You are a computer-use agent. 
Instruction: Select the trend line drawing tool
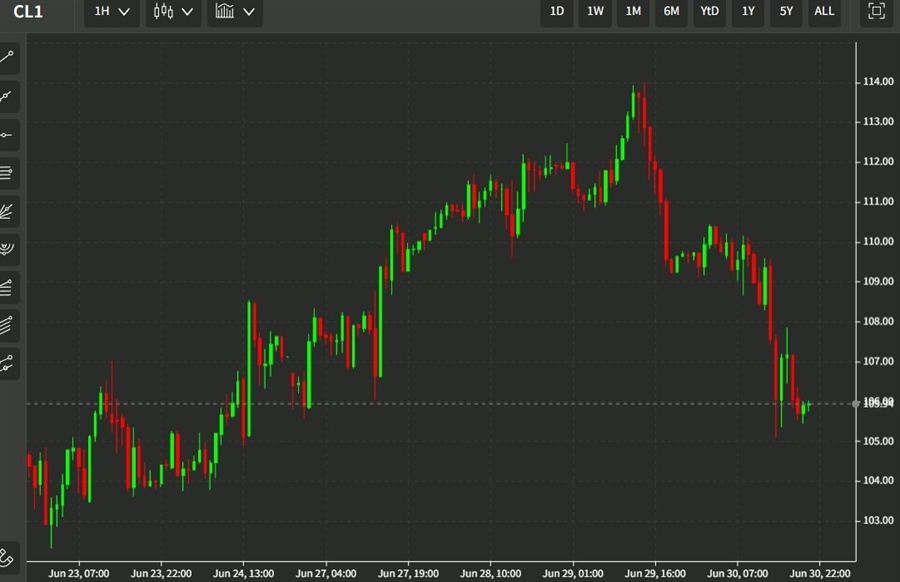7,57
